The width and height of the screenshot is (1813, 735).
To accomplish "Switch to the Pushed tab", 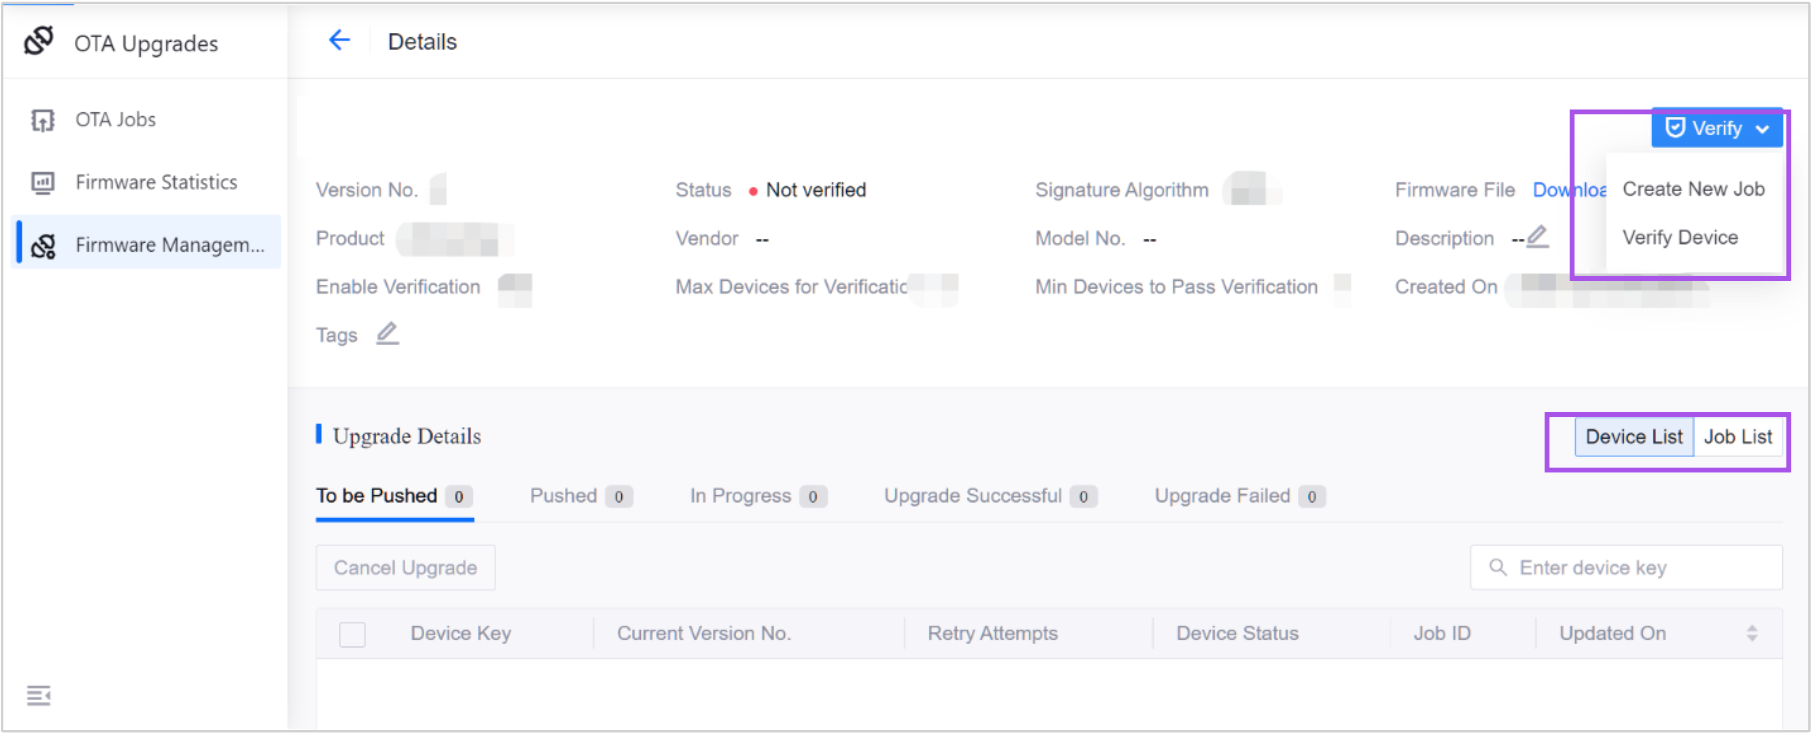I will (x=581, y=496).
